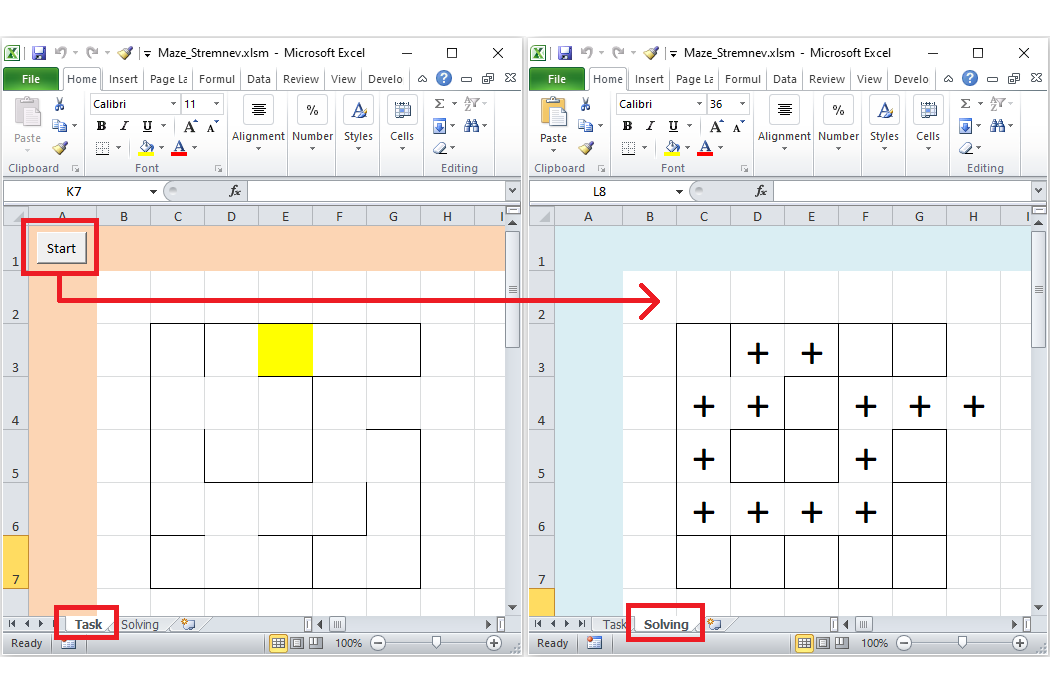Open Insert ribbon tab in left window
The image size is (1050, 696).
point(123,79)
